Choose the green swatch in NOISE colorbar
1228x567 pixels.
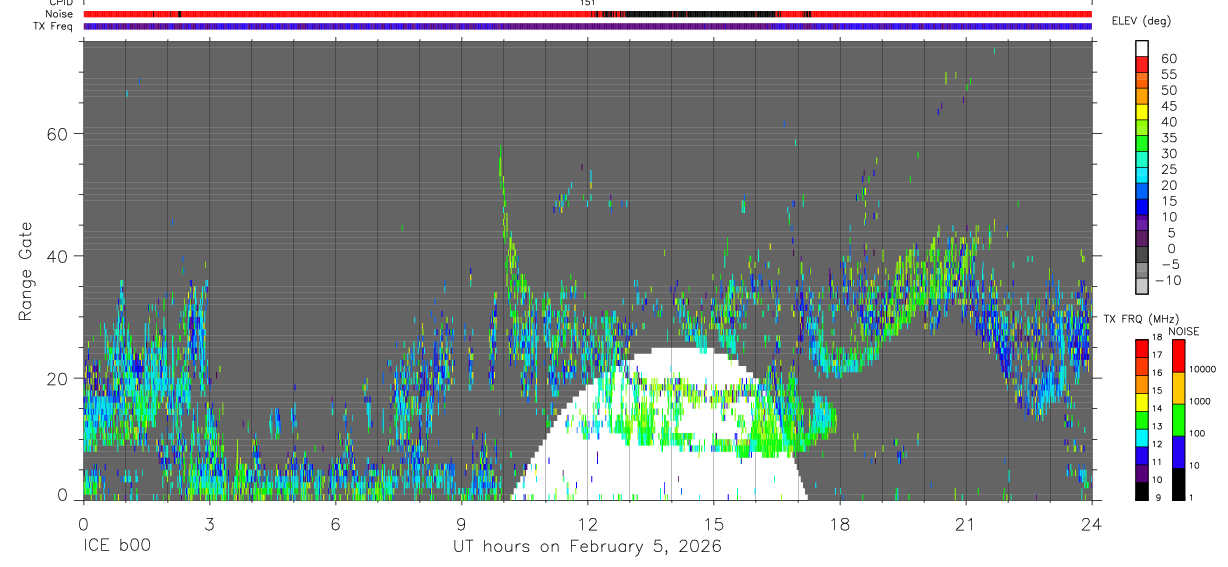[x=1178, y=420]
